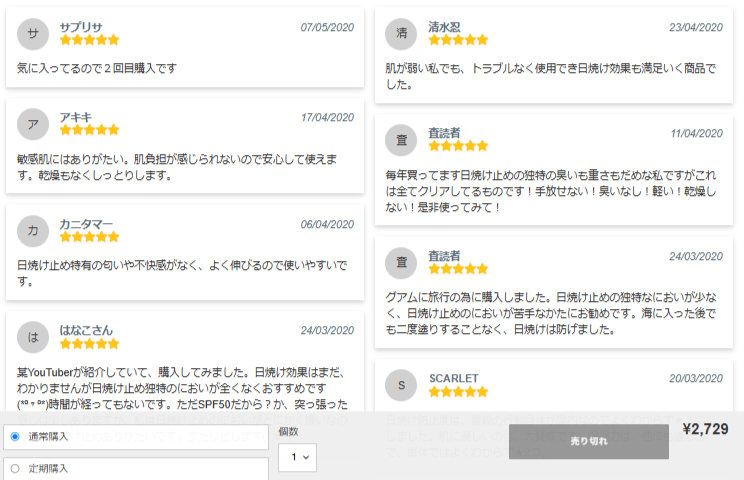Viewport: 744px width, 480px height.
Task: Click the サ avatar icon for サプリサ
Action: 33,34
